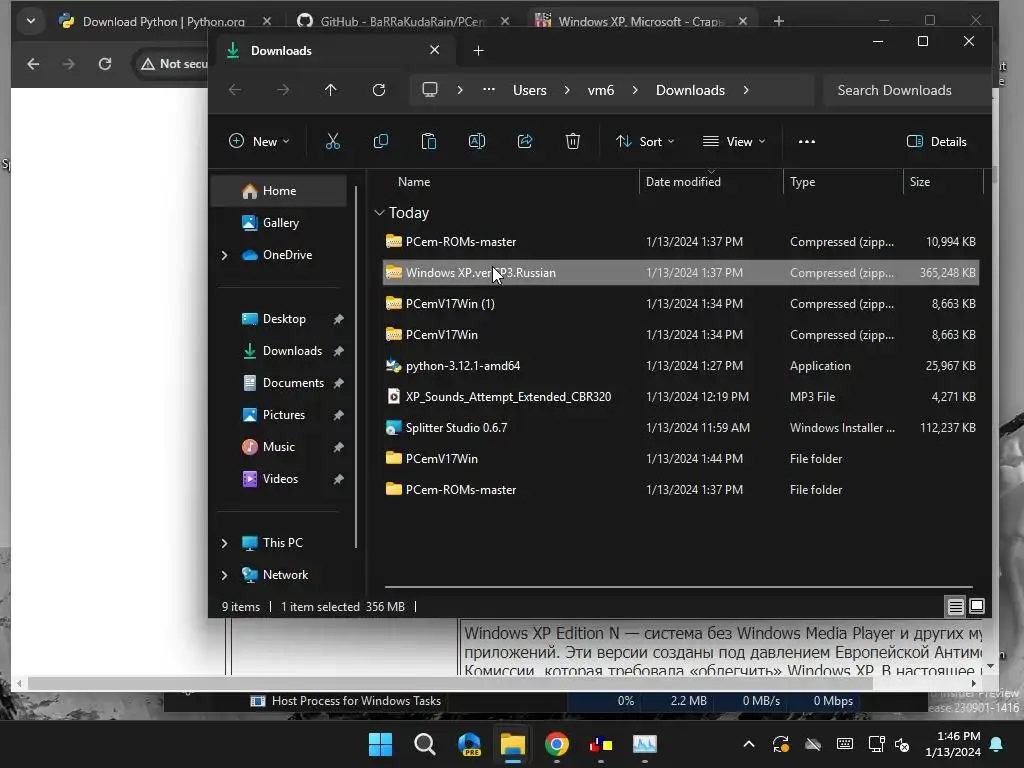The height and width of the screenshot is (768, 1024).
Task: Collapse the Today group
Action: [379, 213]
